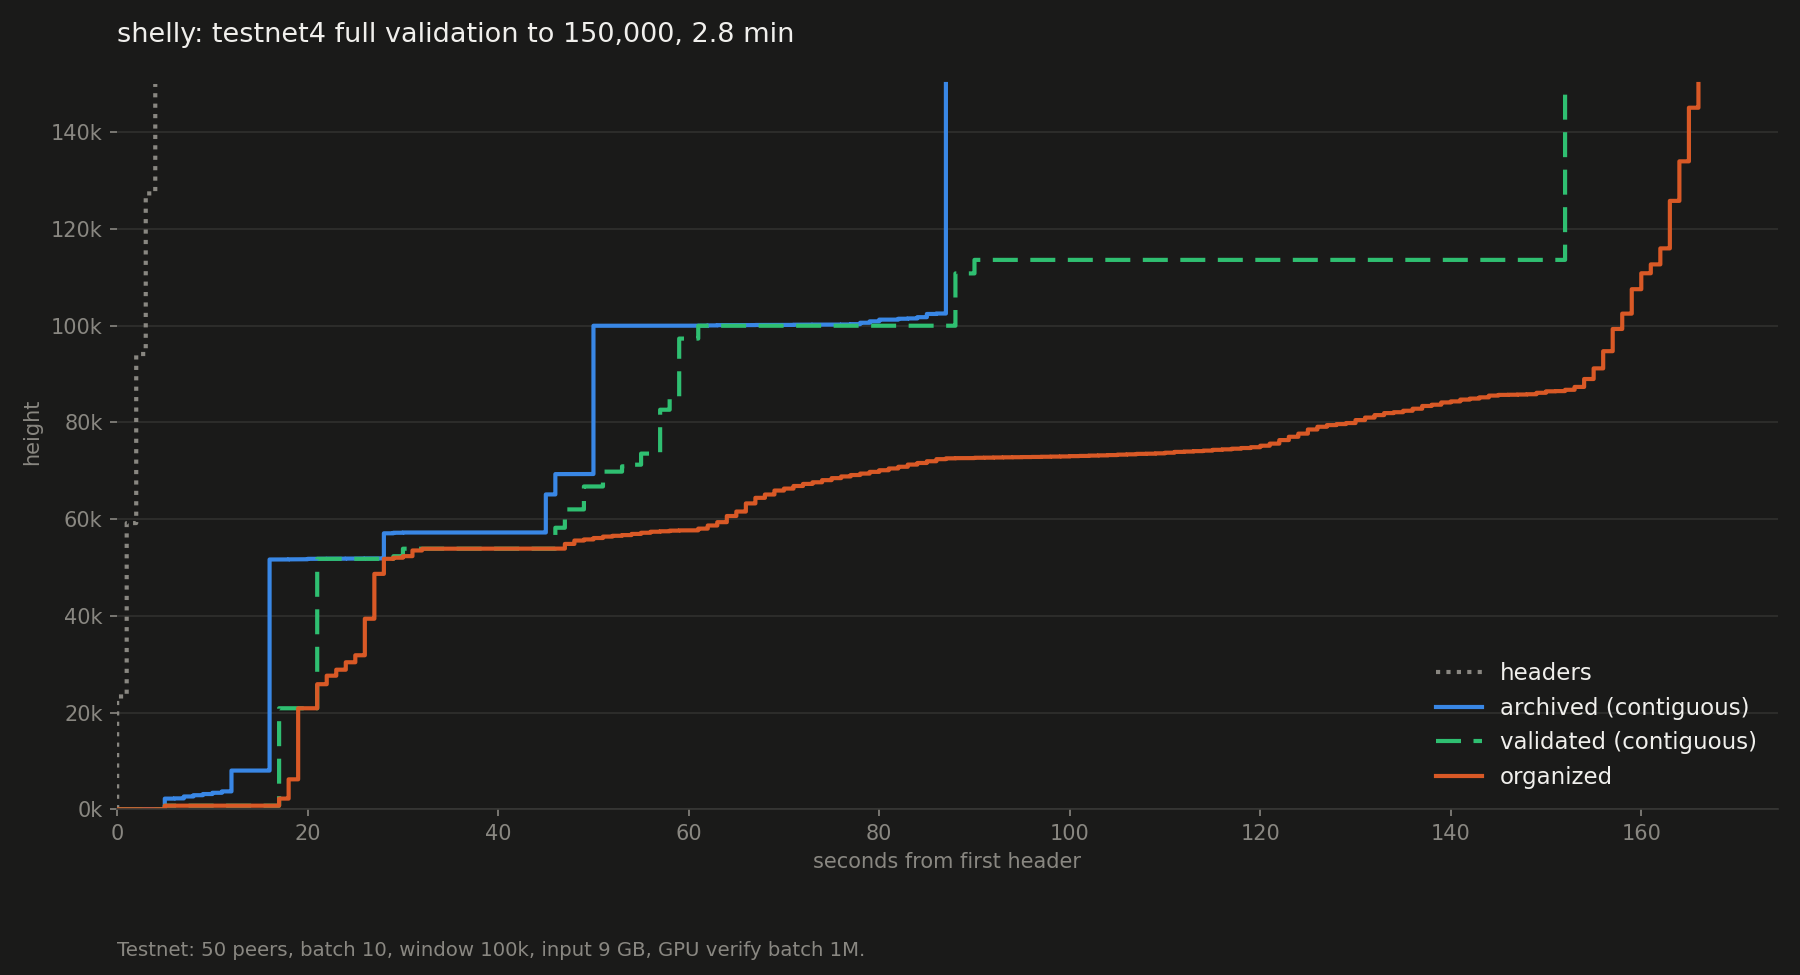Viewport: 1800px width, 975px height.
Task: Click the 'seconds from first header' axis label
Action: [x=946, y=861]
